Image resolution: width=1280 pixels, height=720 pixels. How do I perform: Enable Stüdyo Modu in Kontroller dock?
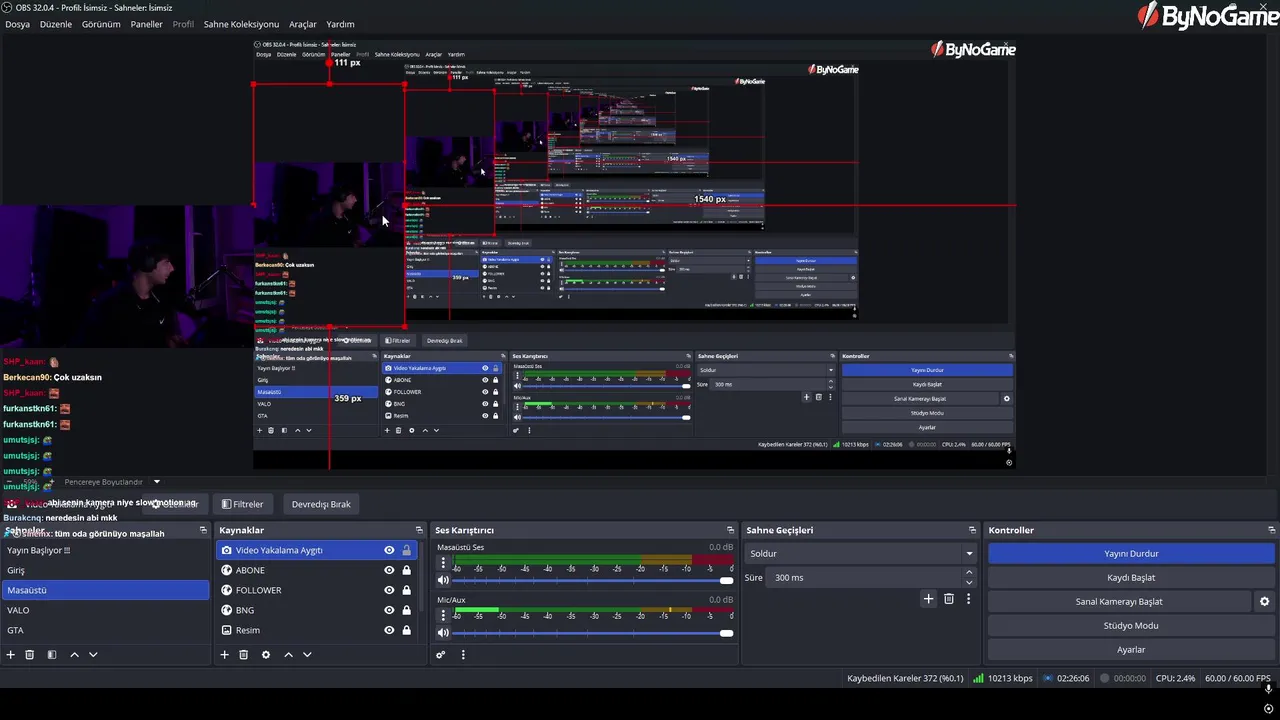click(1131, 625)
